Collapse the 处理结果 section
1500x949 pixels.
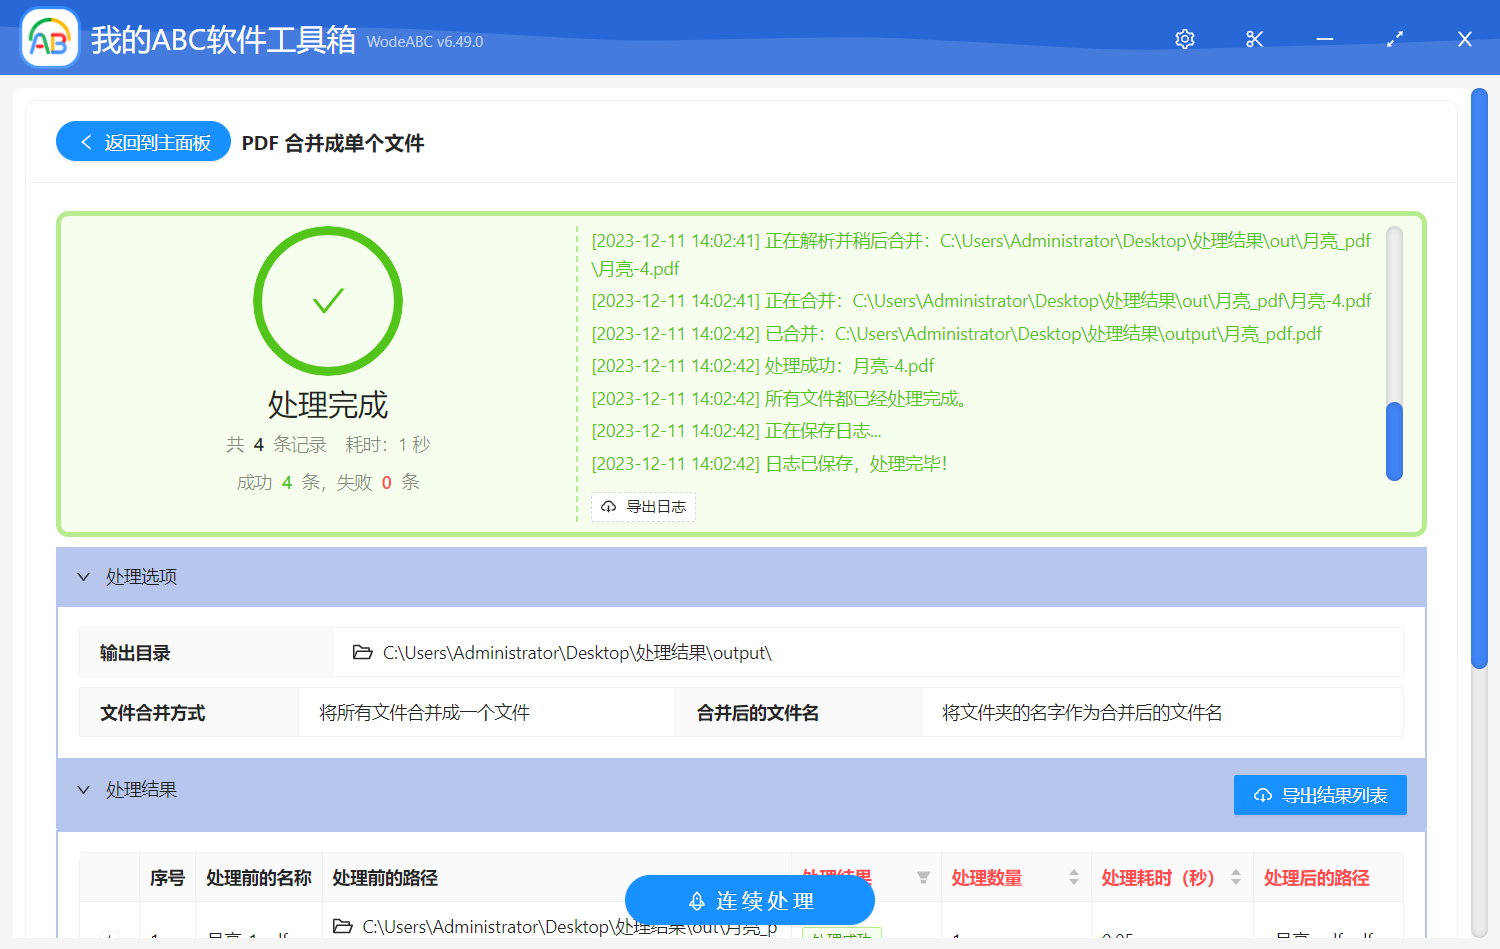click(x=84, y=790)
